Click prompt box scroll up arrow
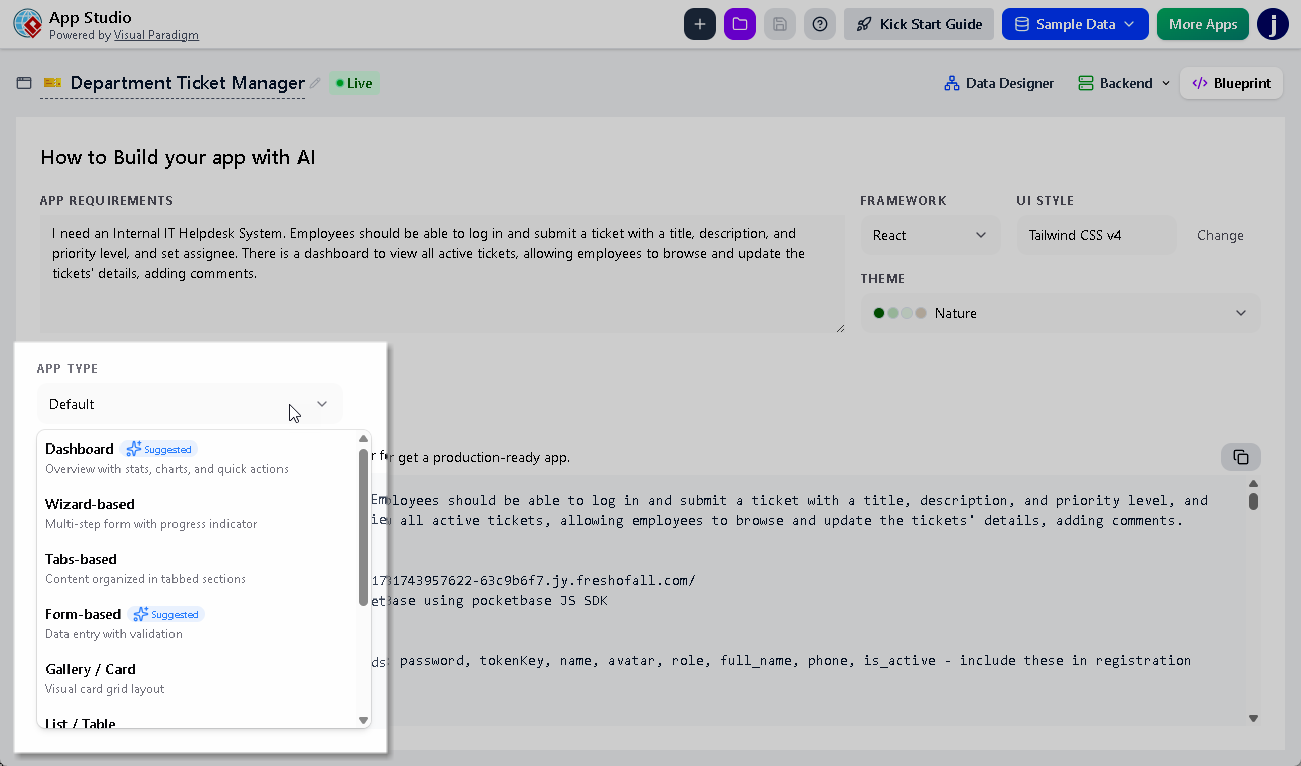 point(1253,484)
